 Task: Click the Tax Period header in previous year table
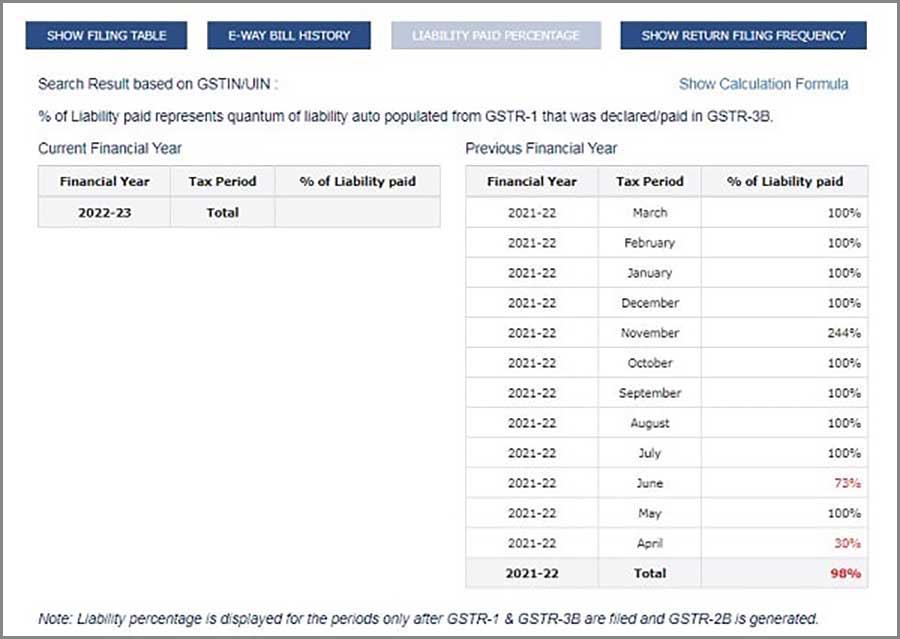(649, 181)
